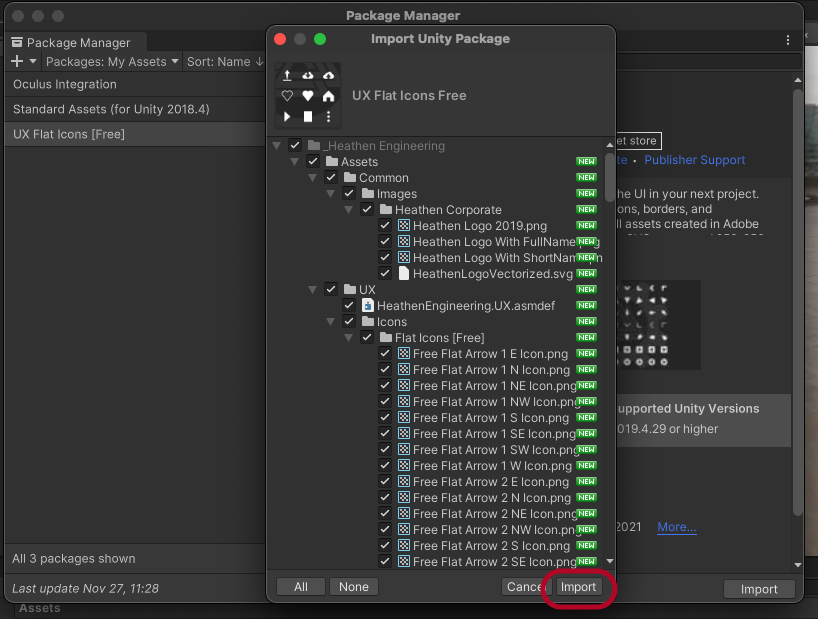Click the Assets folder icon
Viewport: 818px width, 619px height.
pos(332,162)
